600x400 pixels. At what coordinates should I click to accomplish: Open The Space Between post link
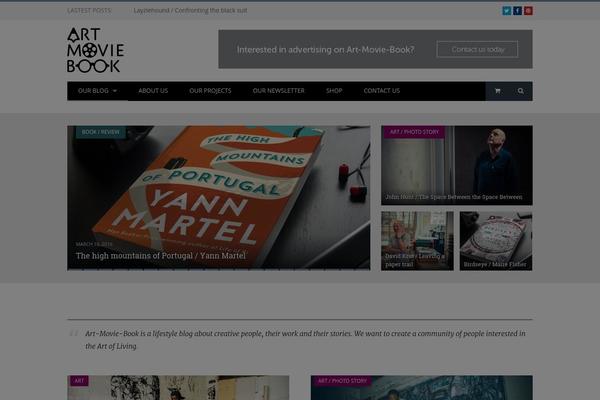(454, 197)
